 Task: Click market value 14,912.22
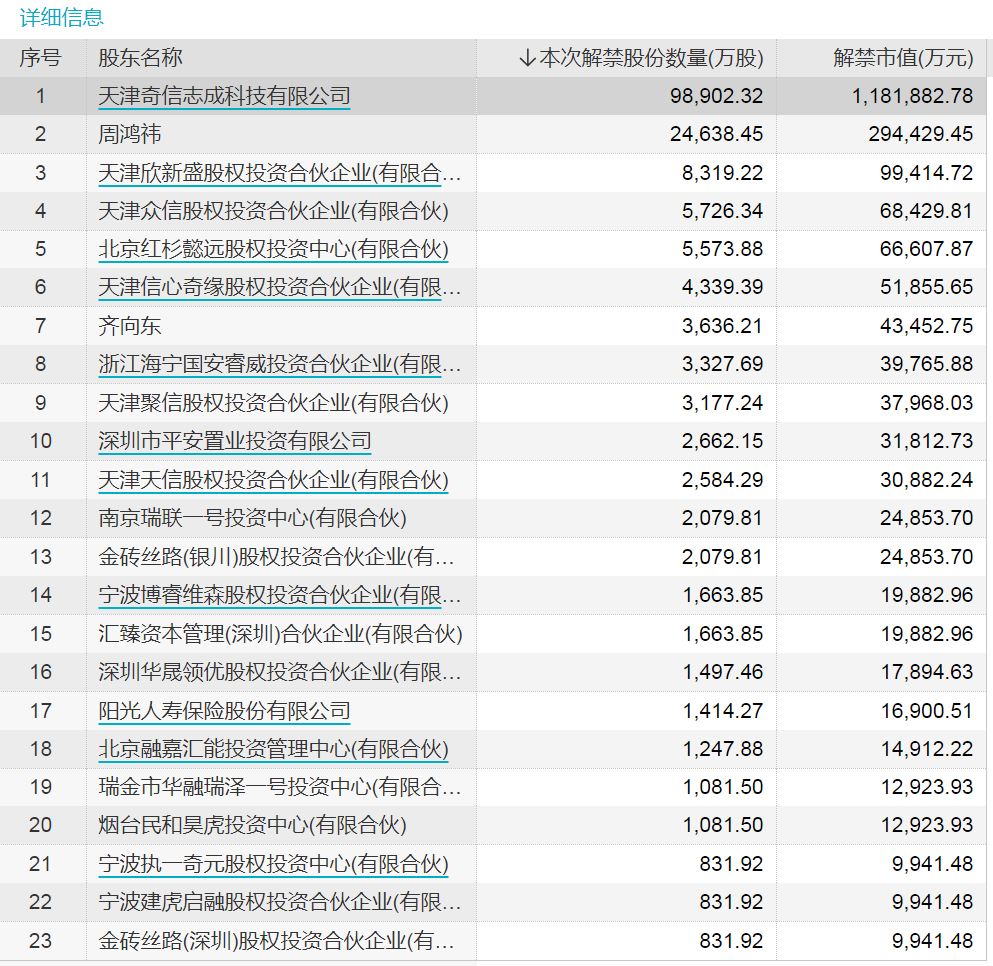(927, 749)
